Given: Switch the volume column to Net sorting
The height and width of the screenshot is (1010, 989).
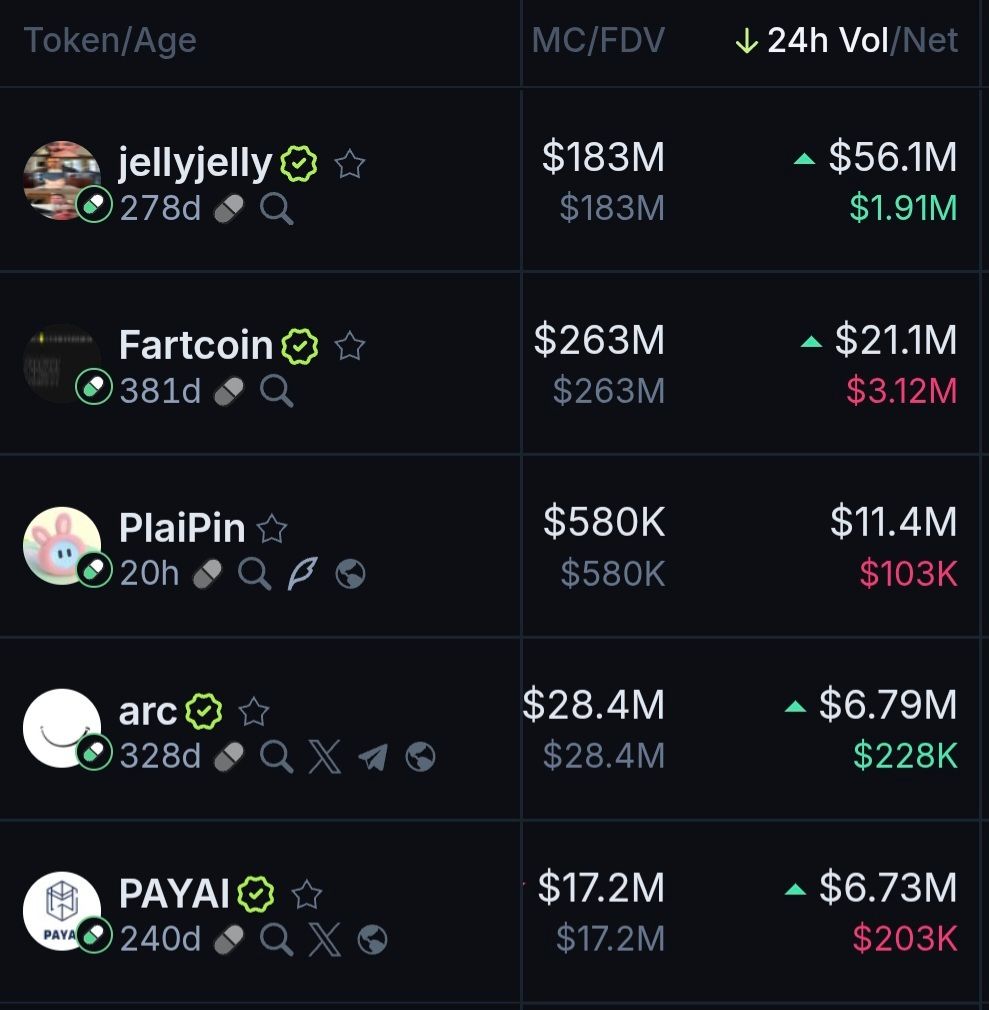Looking at the screenshot, I should (932, 41).
